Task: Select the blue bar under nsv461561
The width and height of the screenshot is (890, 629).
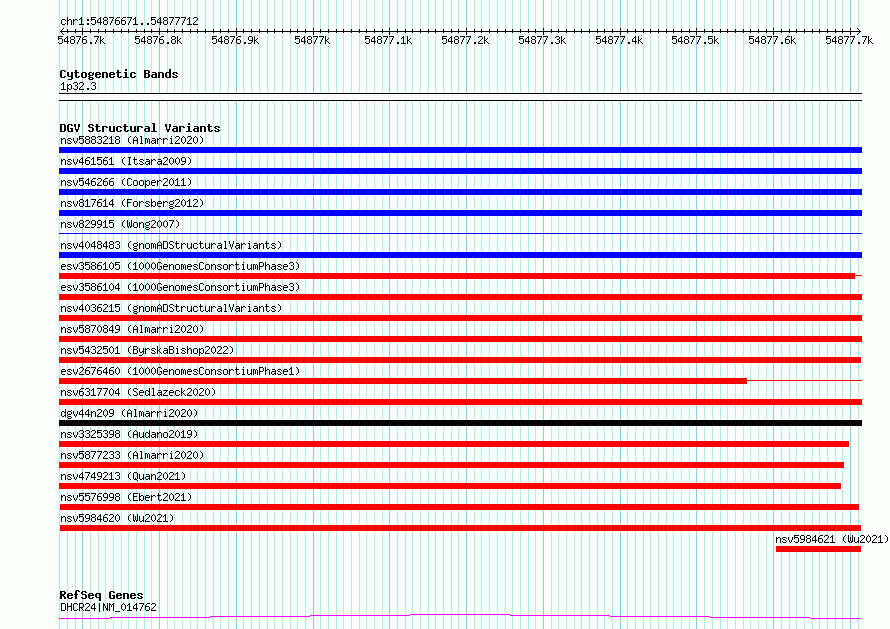Action: [460, 171]
